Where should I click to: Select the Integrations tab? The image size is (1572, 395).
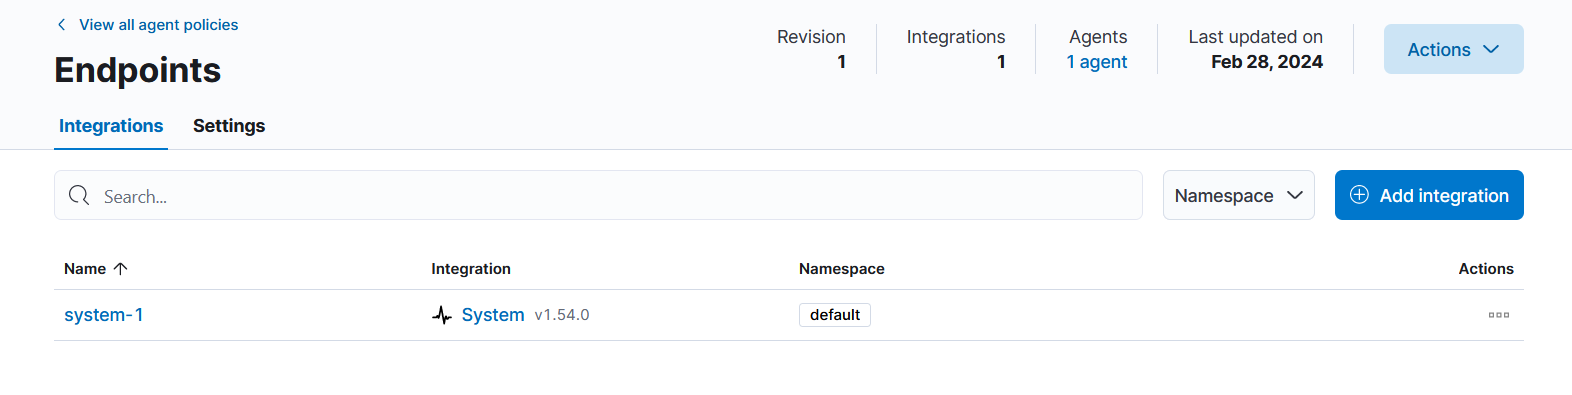click(111, 126)
